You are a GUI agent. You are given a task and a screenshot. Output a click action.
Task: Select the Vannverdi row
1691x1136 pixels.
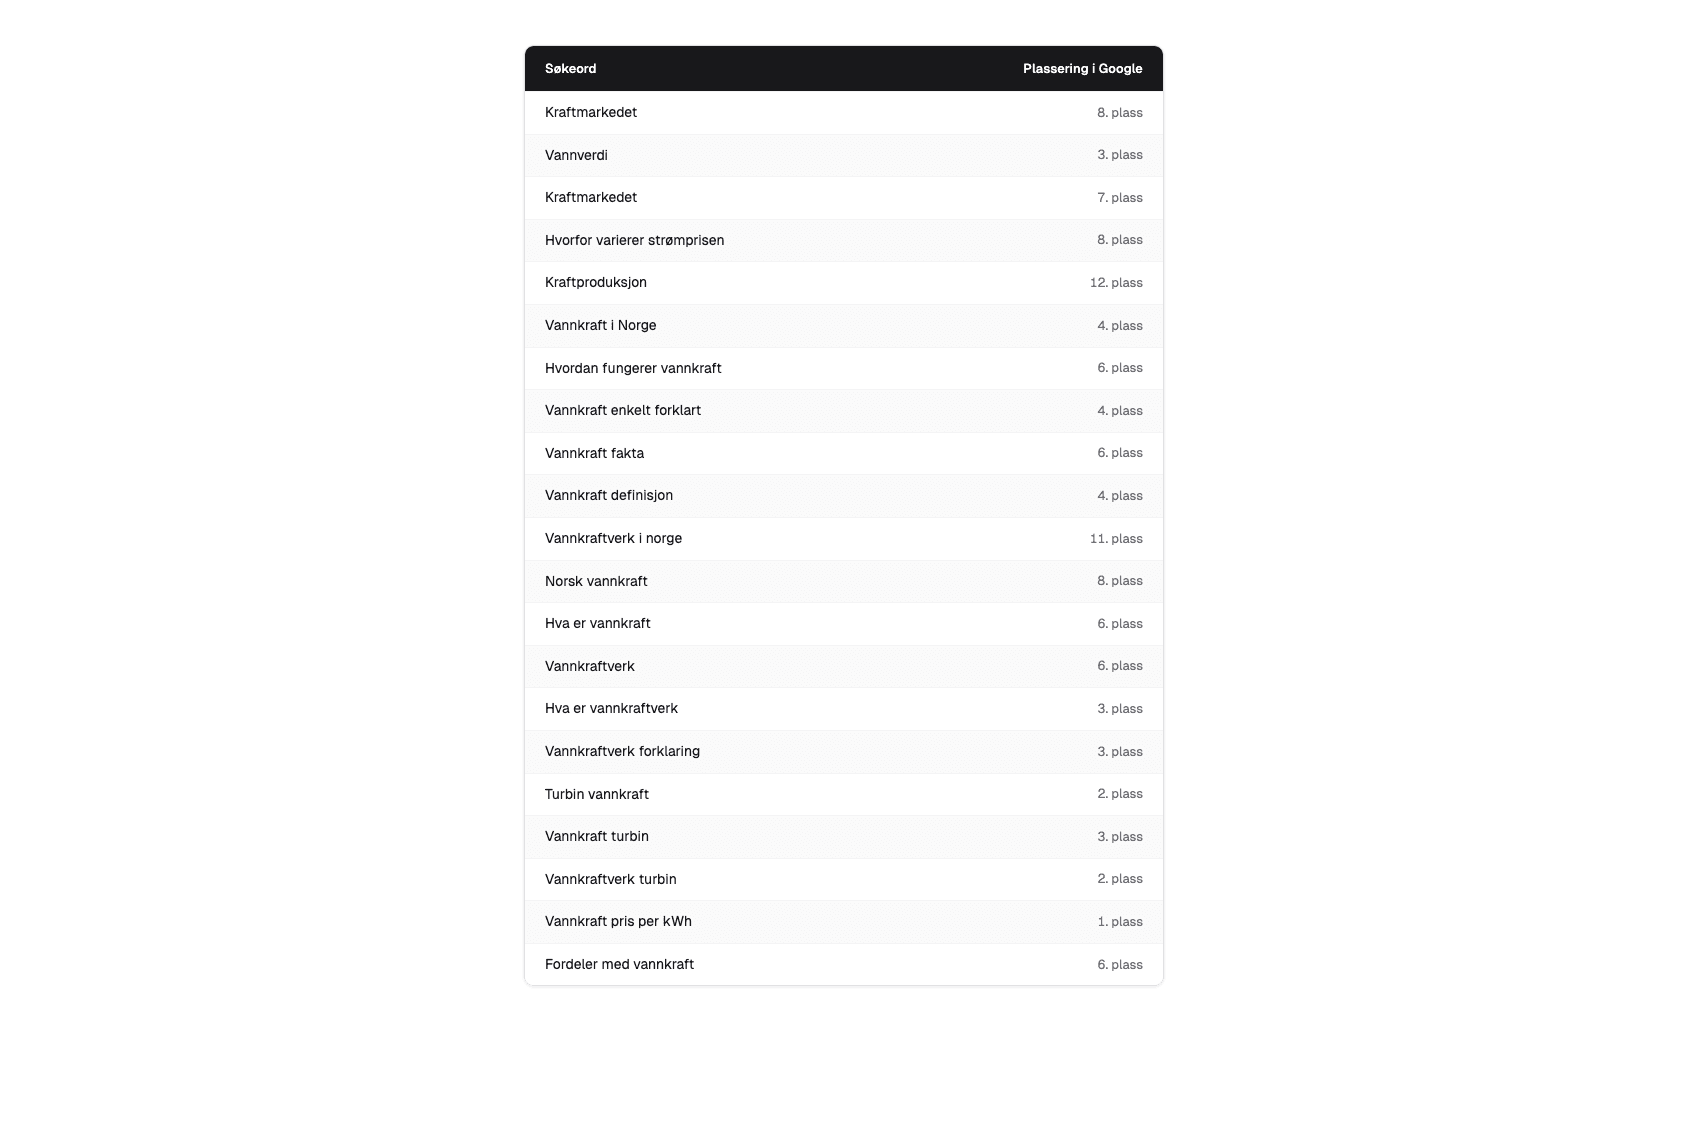(844, 155)
